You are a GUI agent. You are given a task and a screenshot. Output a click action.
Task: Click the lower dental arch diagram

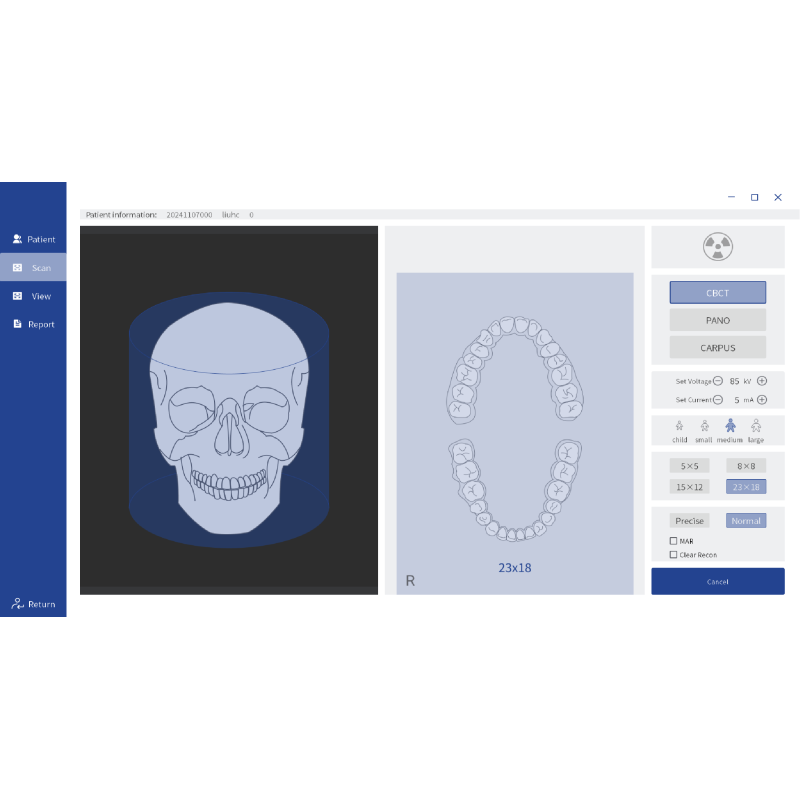515,490
